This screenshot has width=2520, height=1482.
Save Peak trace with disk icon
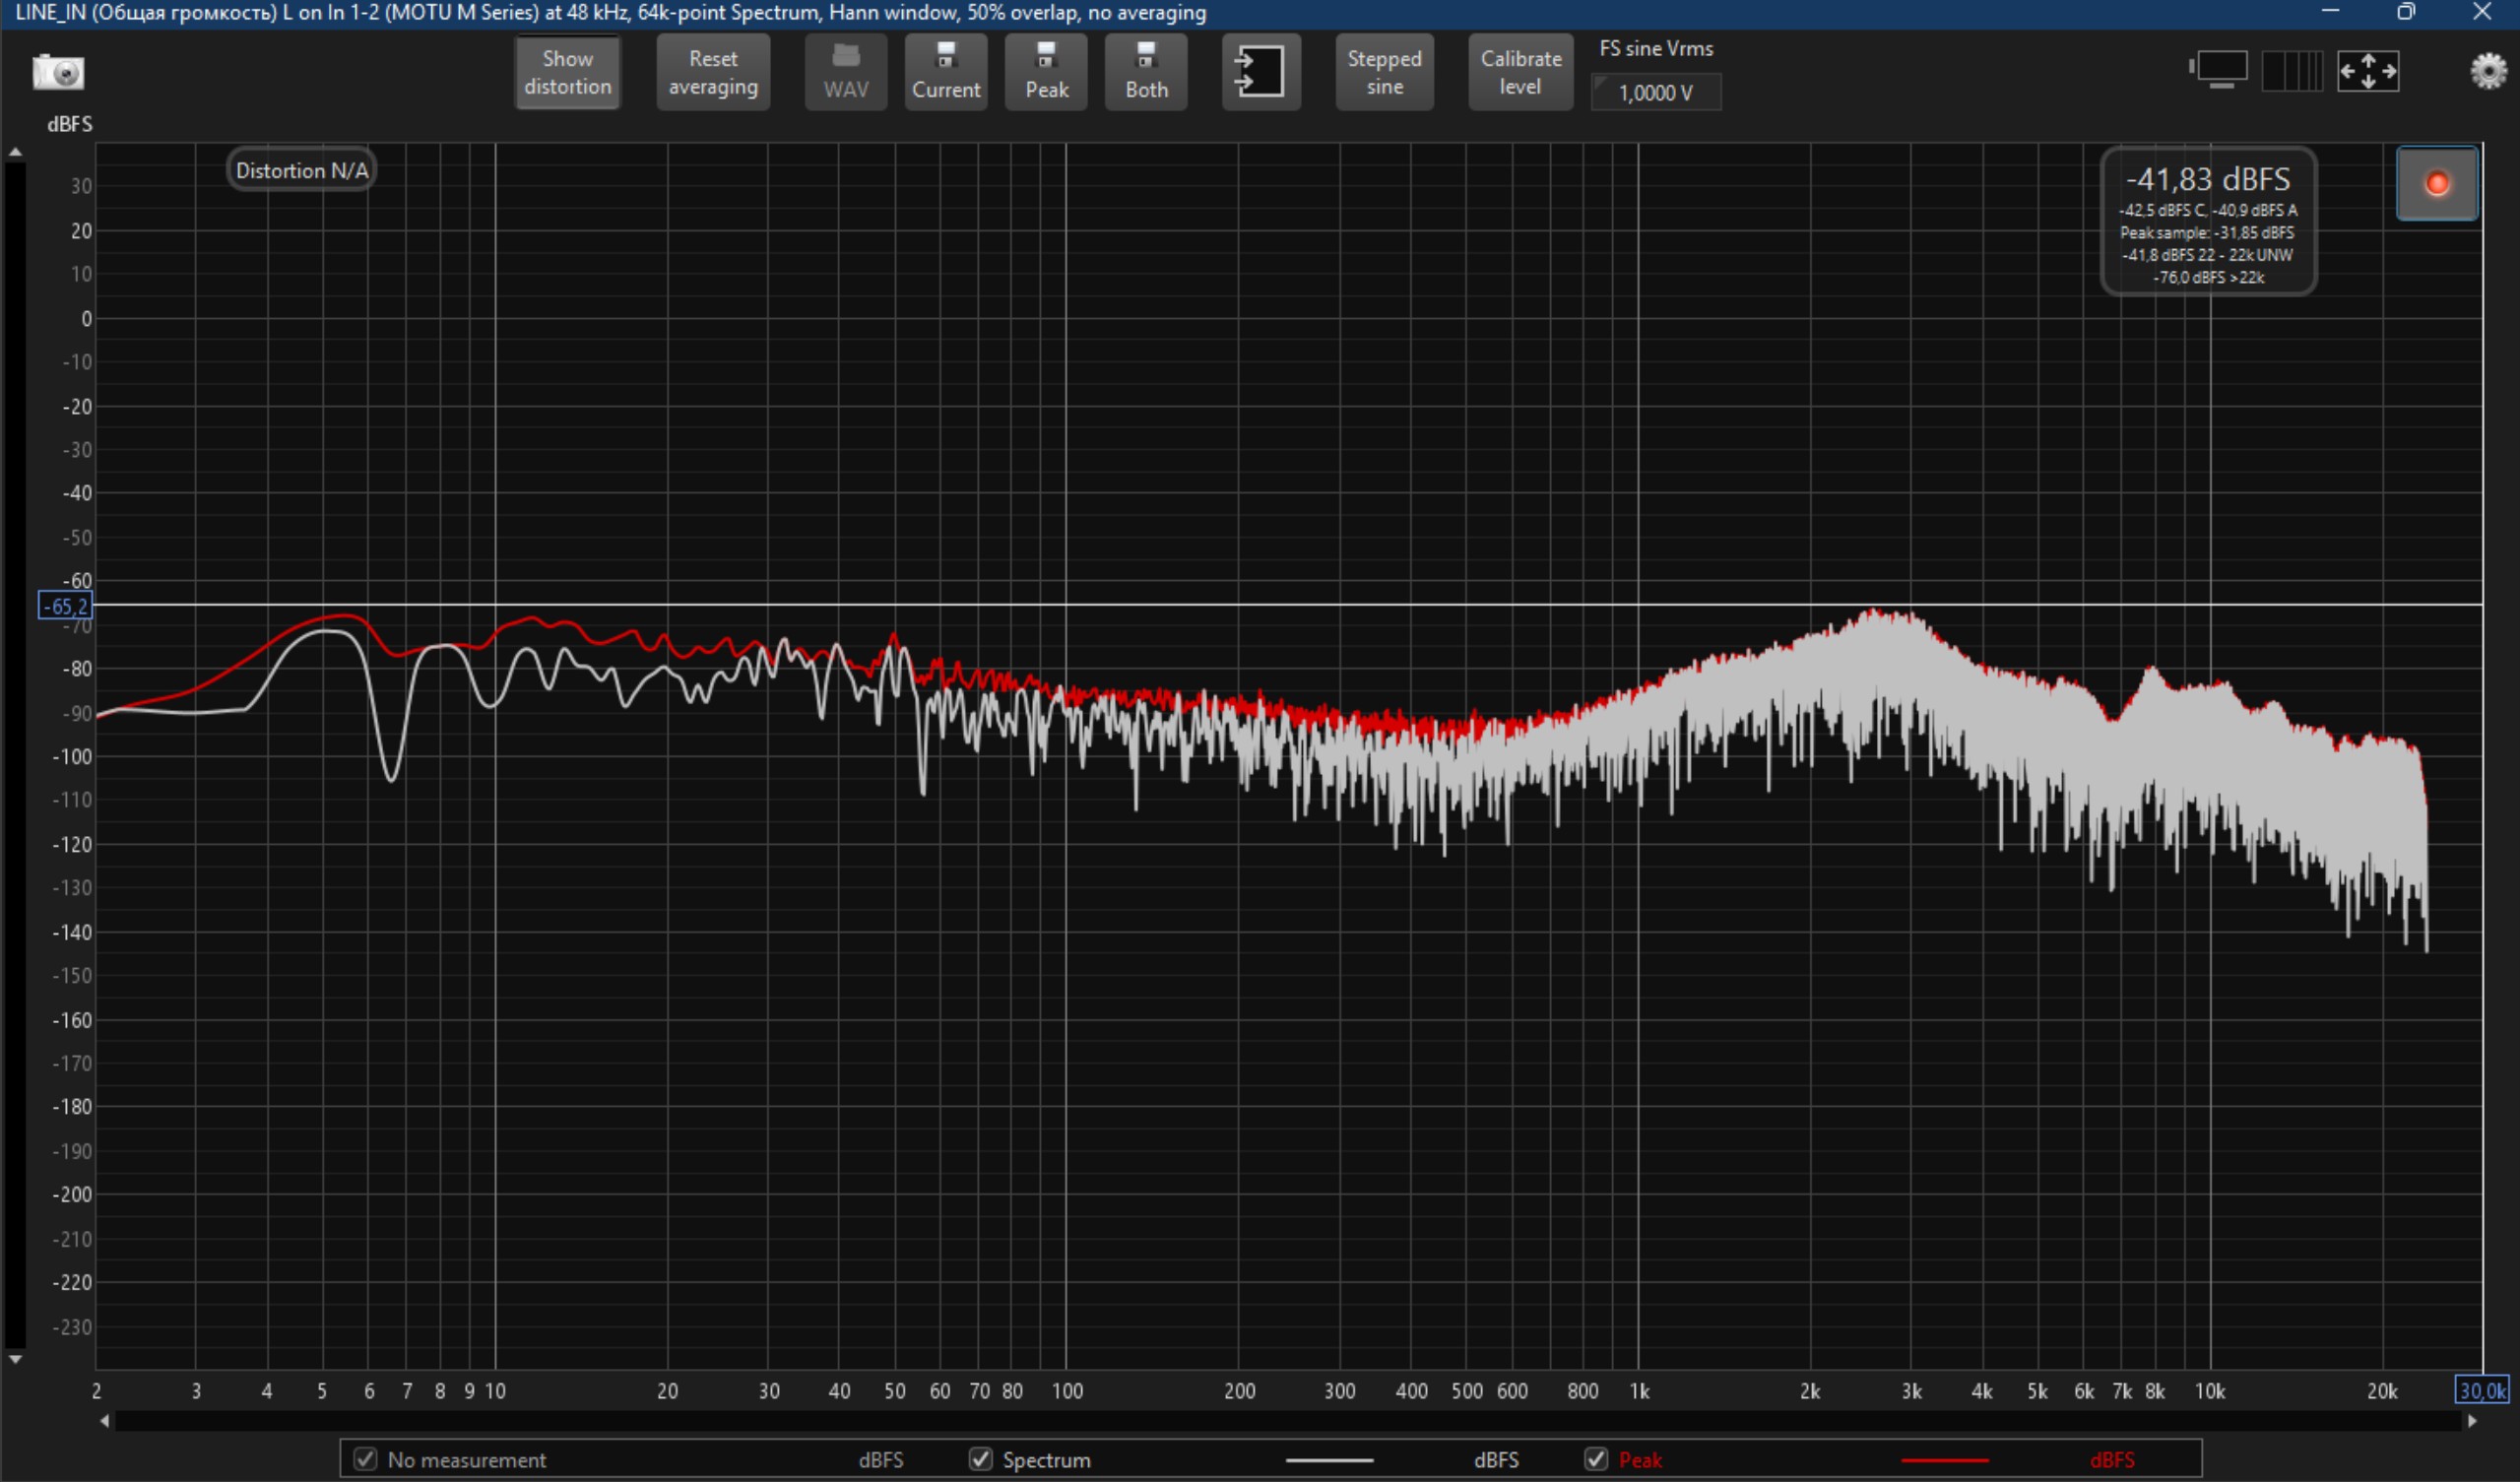pos(1045,72)
